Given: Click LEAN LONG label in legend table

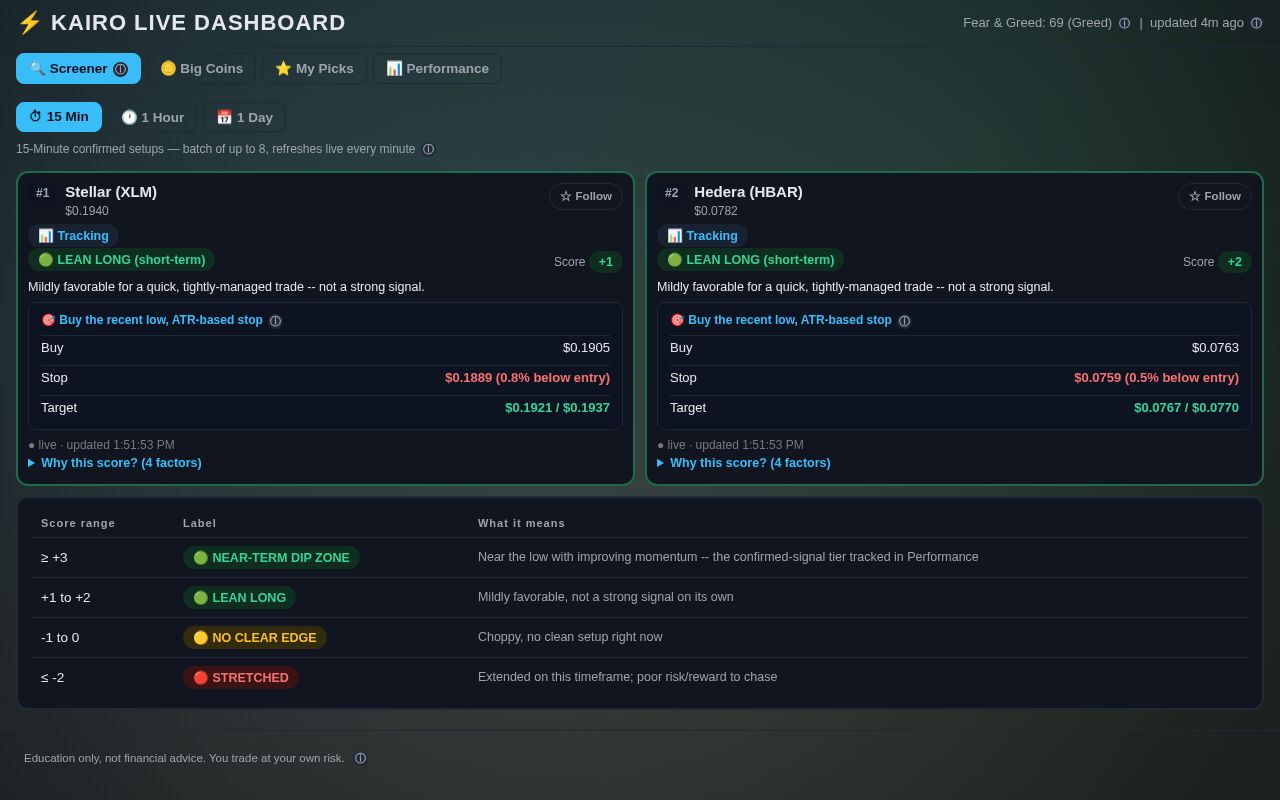Looking at the screenshot, I should point(239,598).
